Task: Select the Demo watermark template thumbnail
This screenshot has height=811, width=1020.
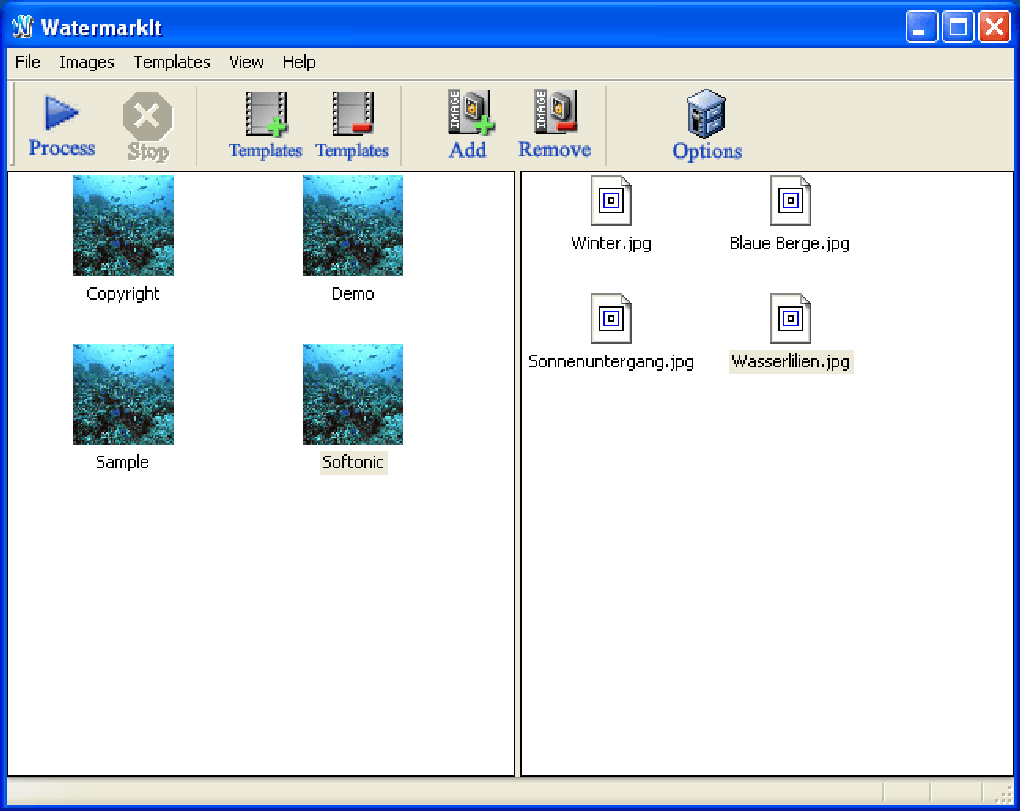Action: click(x=352, y=224)
